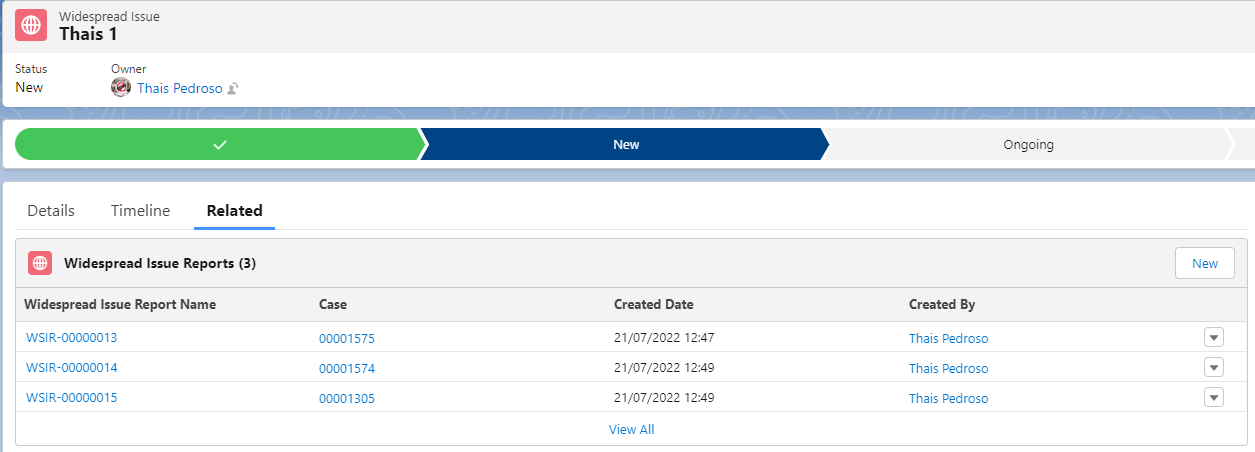Click Thais Pedroso owner avatar
Screen dimensions: 1255x452
click(121, 88)
